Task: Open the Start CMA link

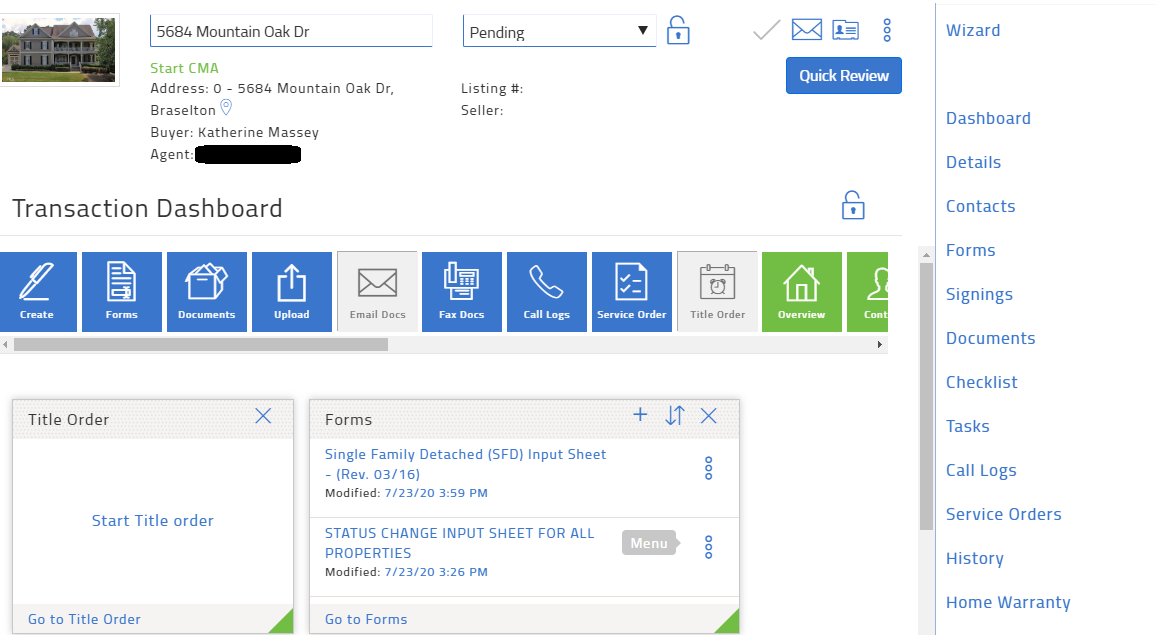Action: pyautogui.click(x=184, y=68)
